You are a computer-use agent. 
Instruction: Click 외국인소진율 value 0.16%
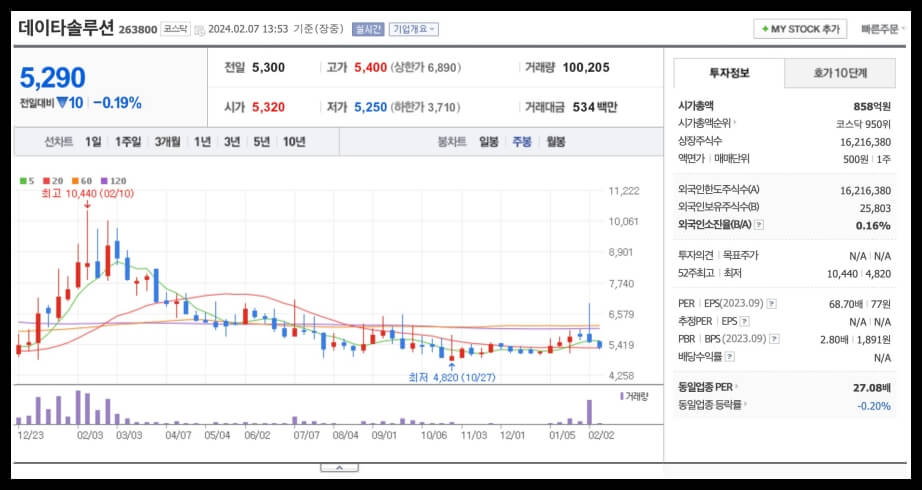click(x=874, y=225)
